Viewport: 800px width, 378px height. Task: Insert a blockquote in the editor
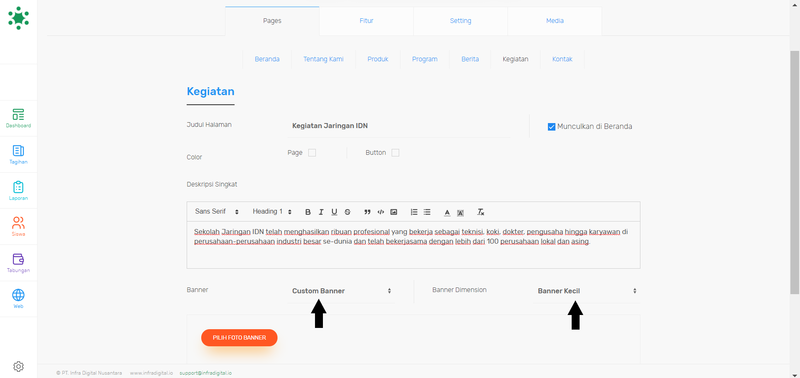[367, 212]
